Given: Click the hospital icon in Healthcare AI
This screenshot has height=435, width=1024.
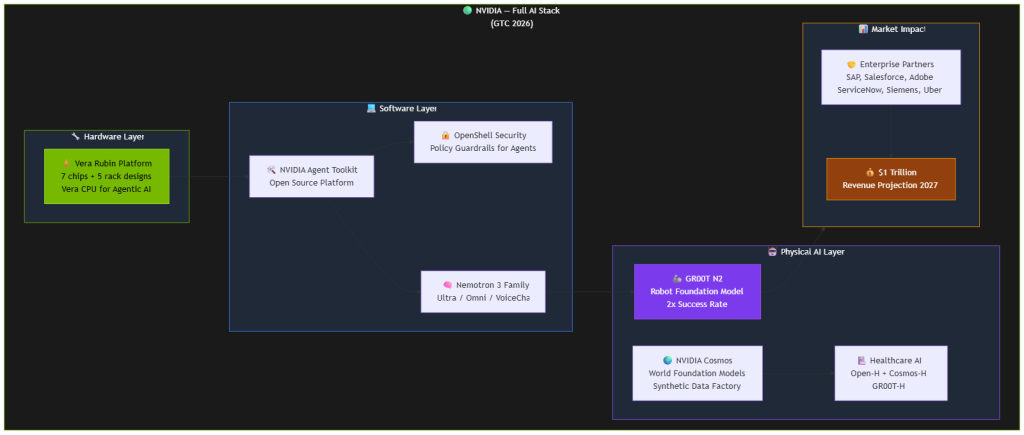Looking at the screenshot, I should pos(862,361).
